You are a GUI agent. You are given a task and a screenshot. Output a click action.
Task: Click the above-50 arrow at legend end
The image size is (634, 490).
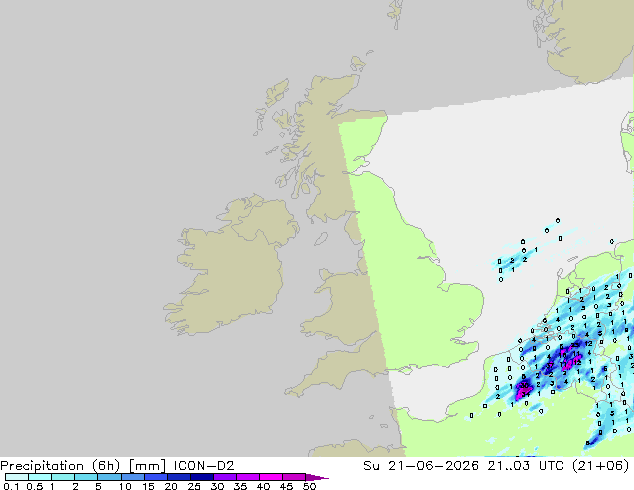point(317,477)
